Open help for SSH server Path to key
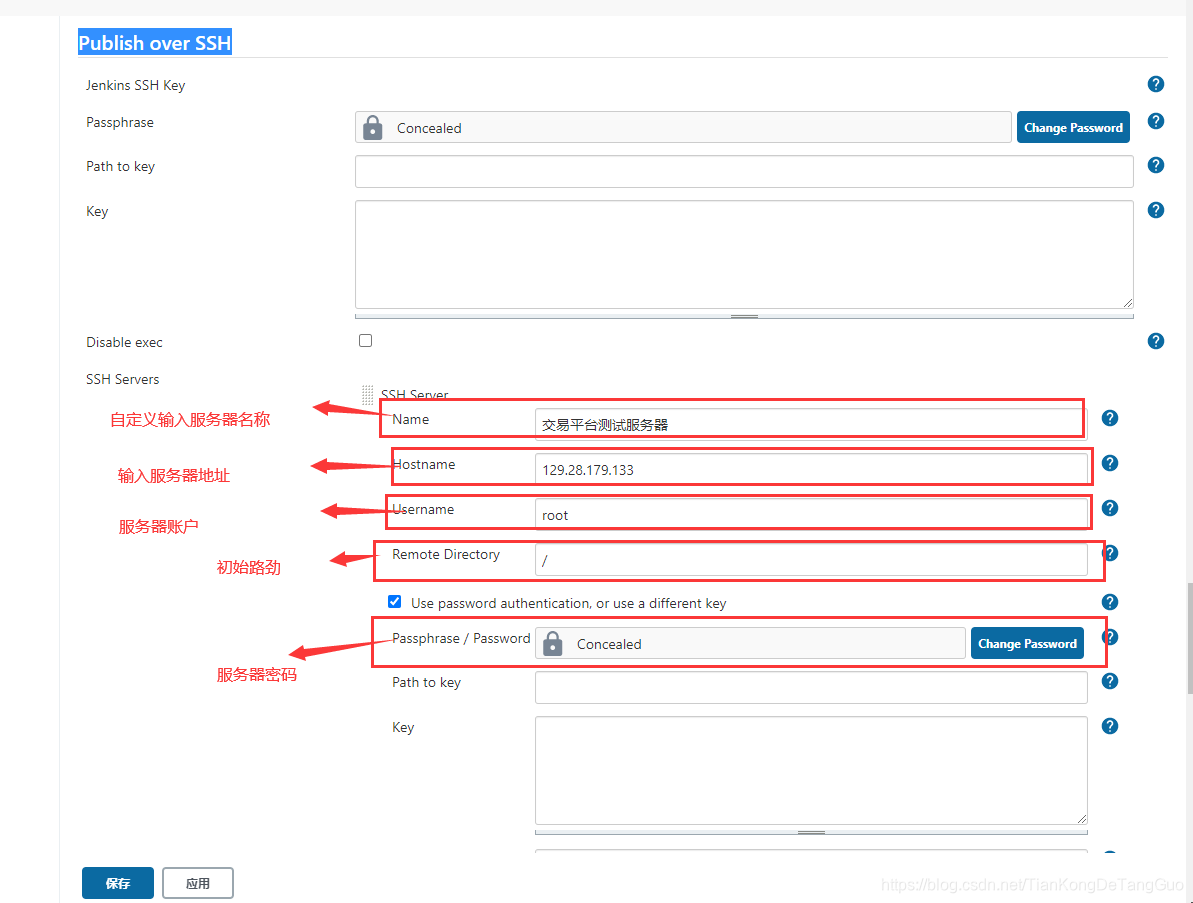Image resolution: width=1193 pixels, height=903 pixels. click(1109, 681)
